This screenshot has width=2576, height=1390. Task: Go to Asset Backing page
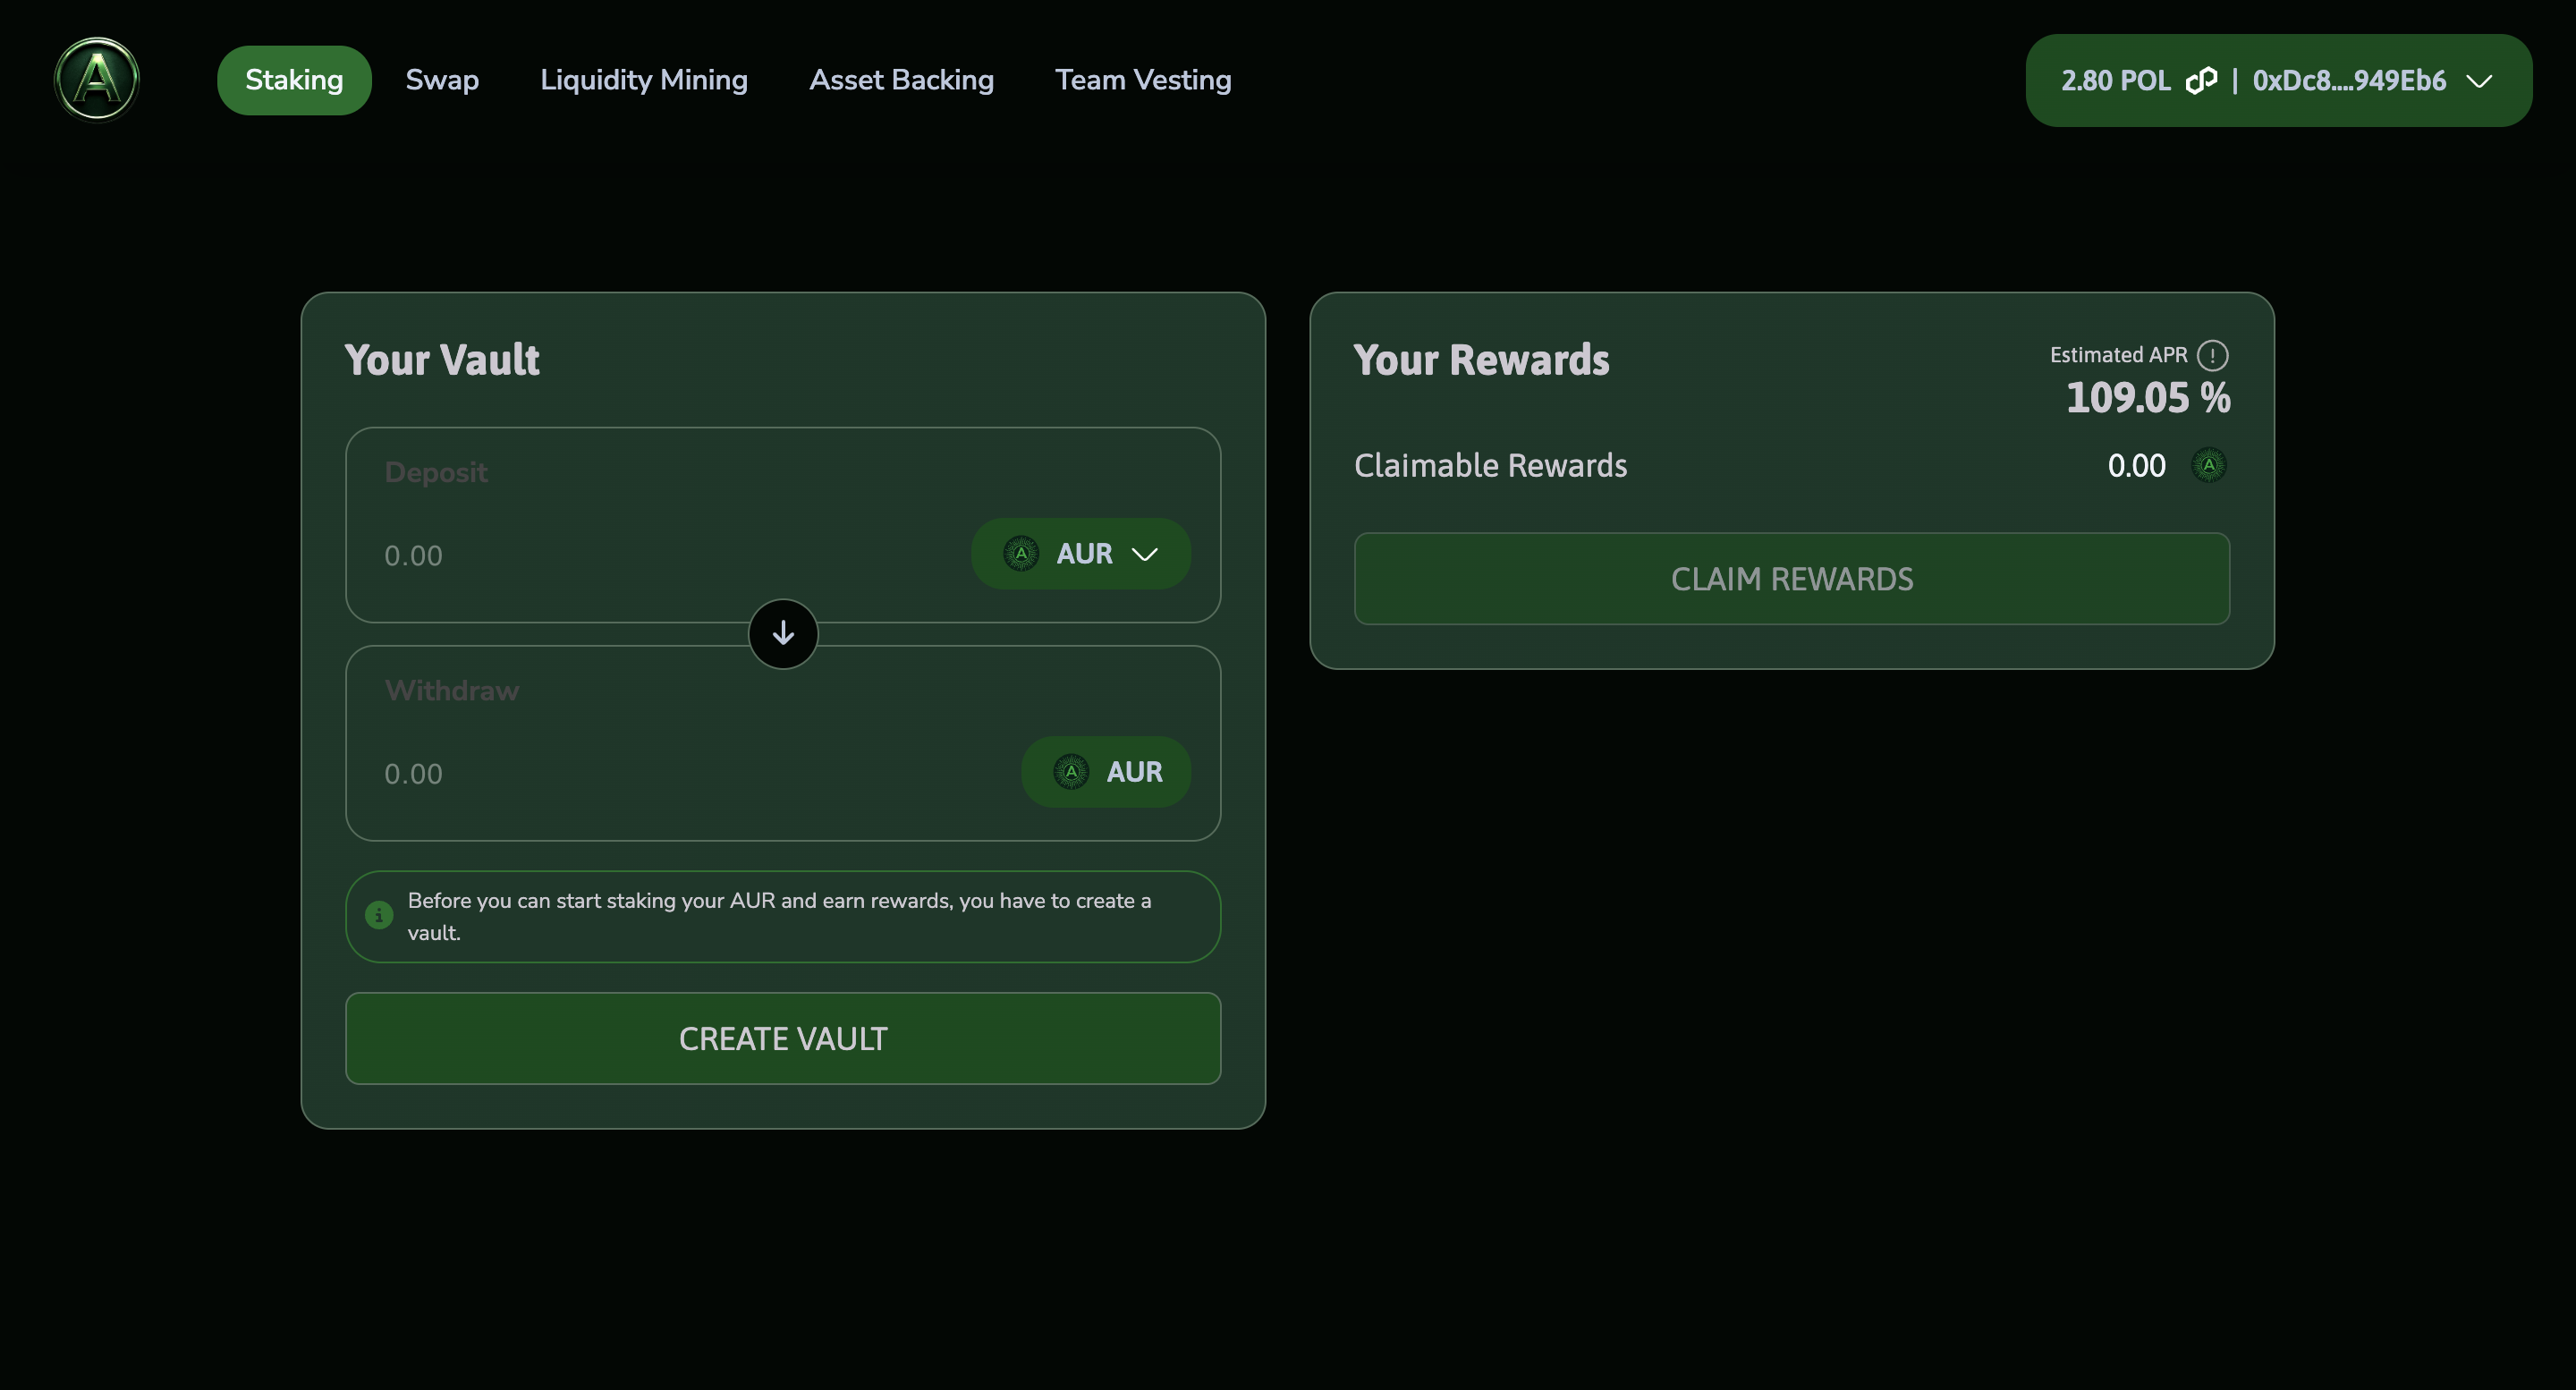(901, 80)
